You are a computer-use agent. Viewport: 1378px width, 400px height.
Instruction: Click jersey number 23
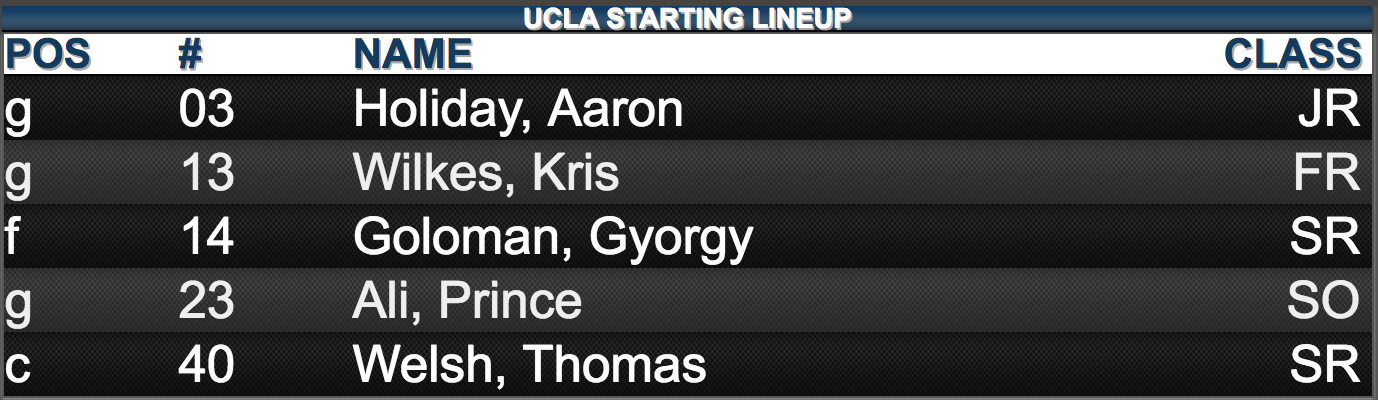(206, 300)
